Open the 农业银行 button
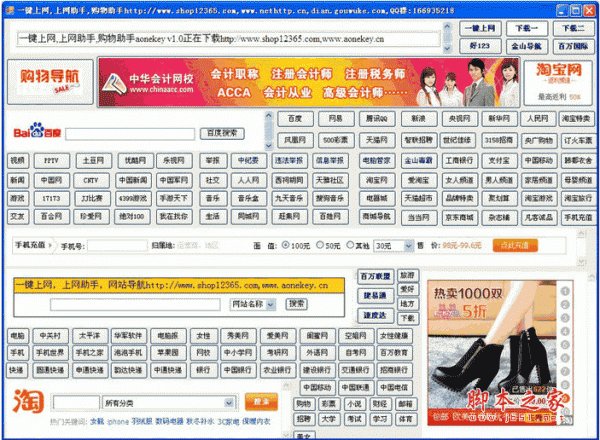 tap(277, 370)
